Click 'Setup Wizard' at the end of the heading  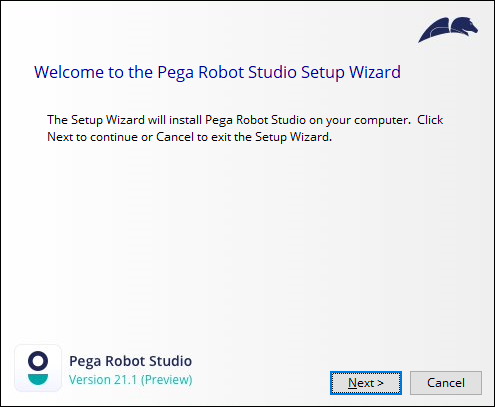click(351, 73)
